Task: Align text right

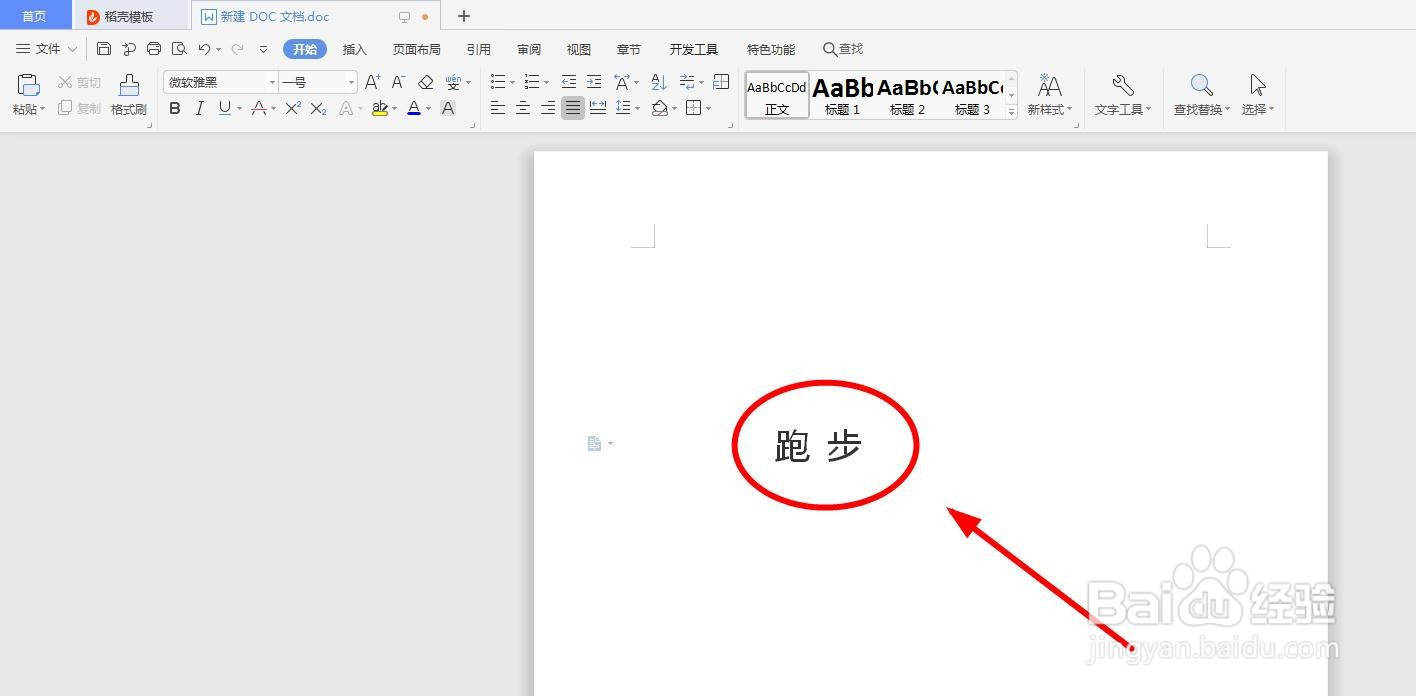Action: (548, 108)
